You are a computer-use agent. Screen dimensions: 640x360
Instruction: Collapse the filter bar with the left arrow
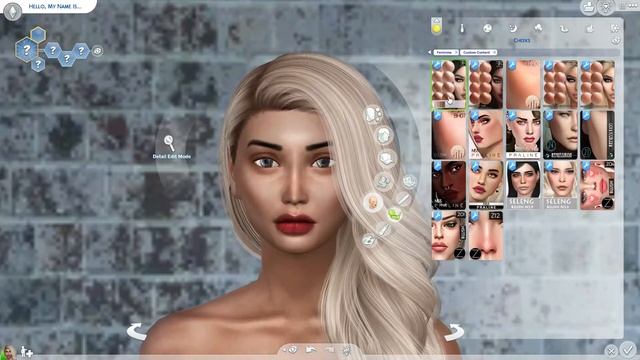click(429, 52)
